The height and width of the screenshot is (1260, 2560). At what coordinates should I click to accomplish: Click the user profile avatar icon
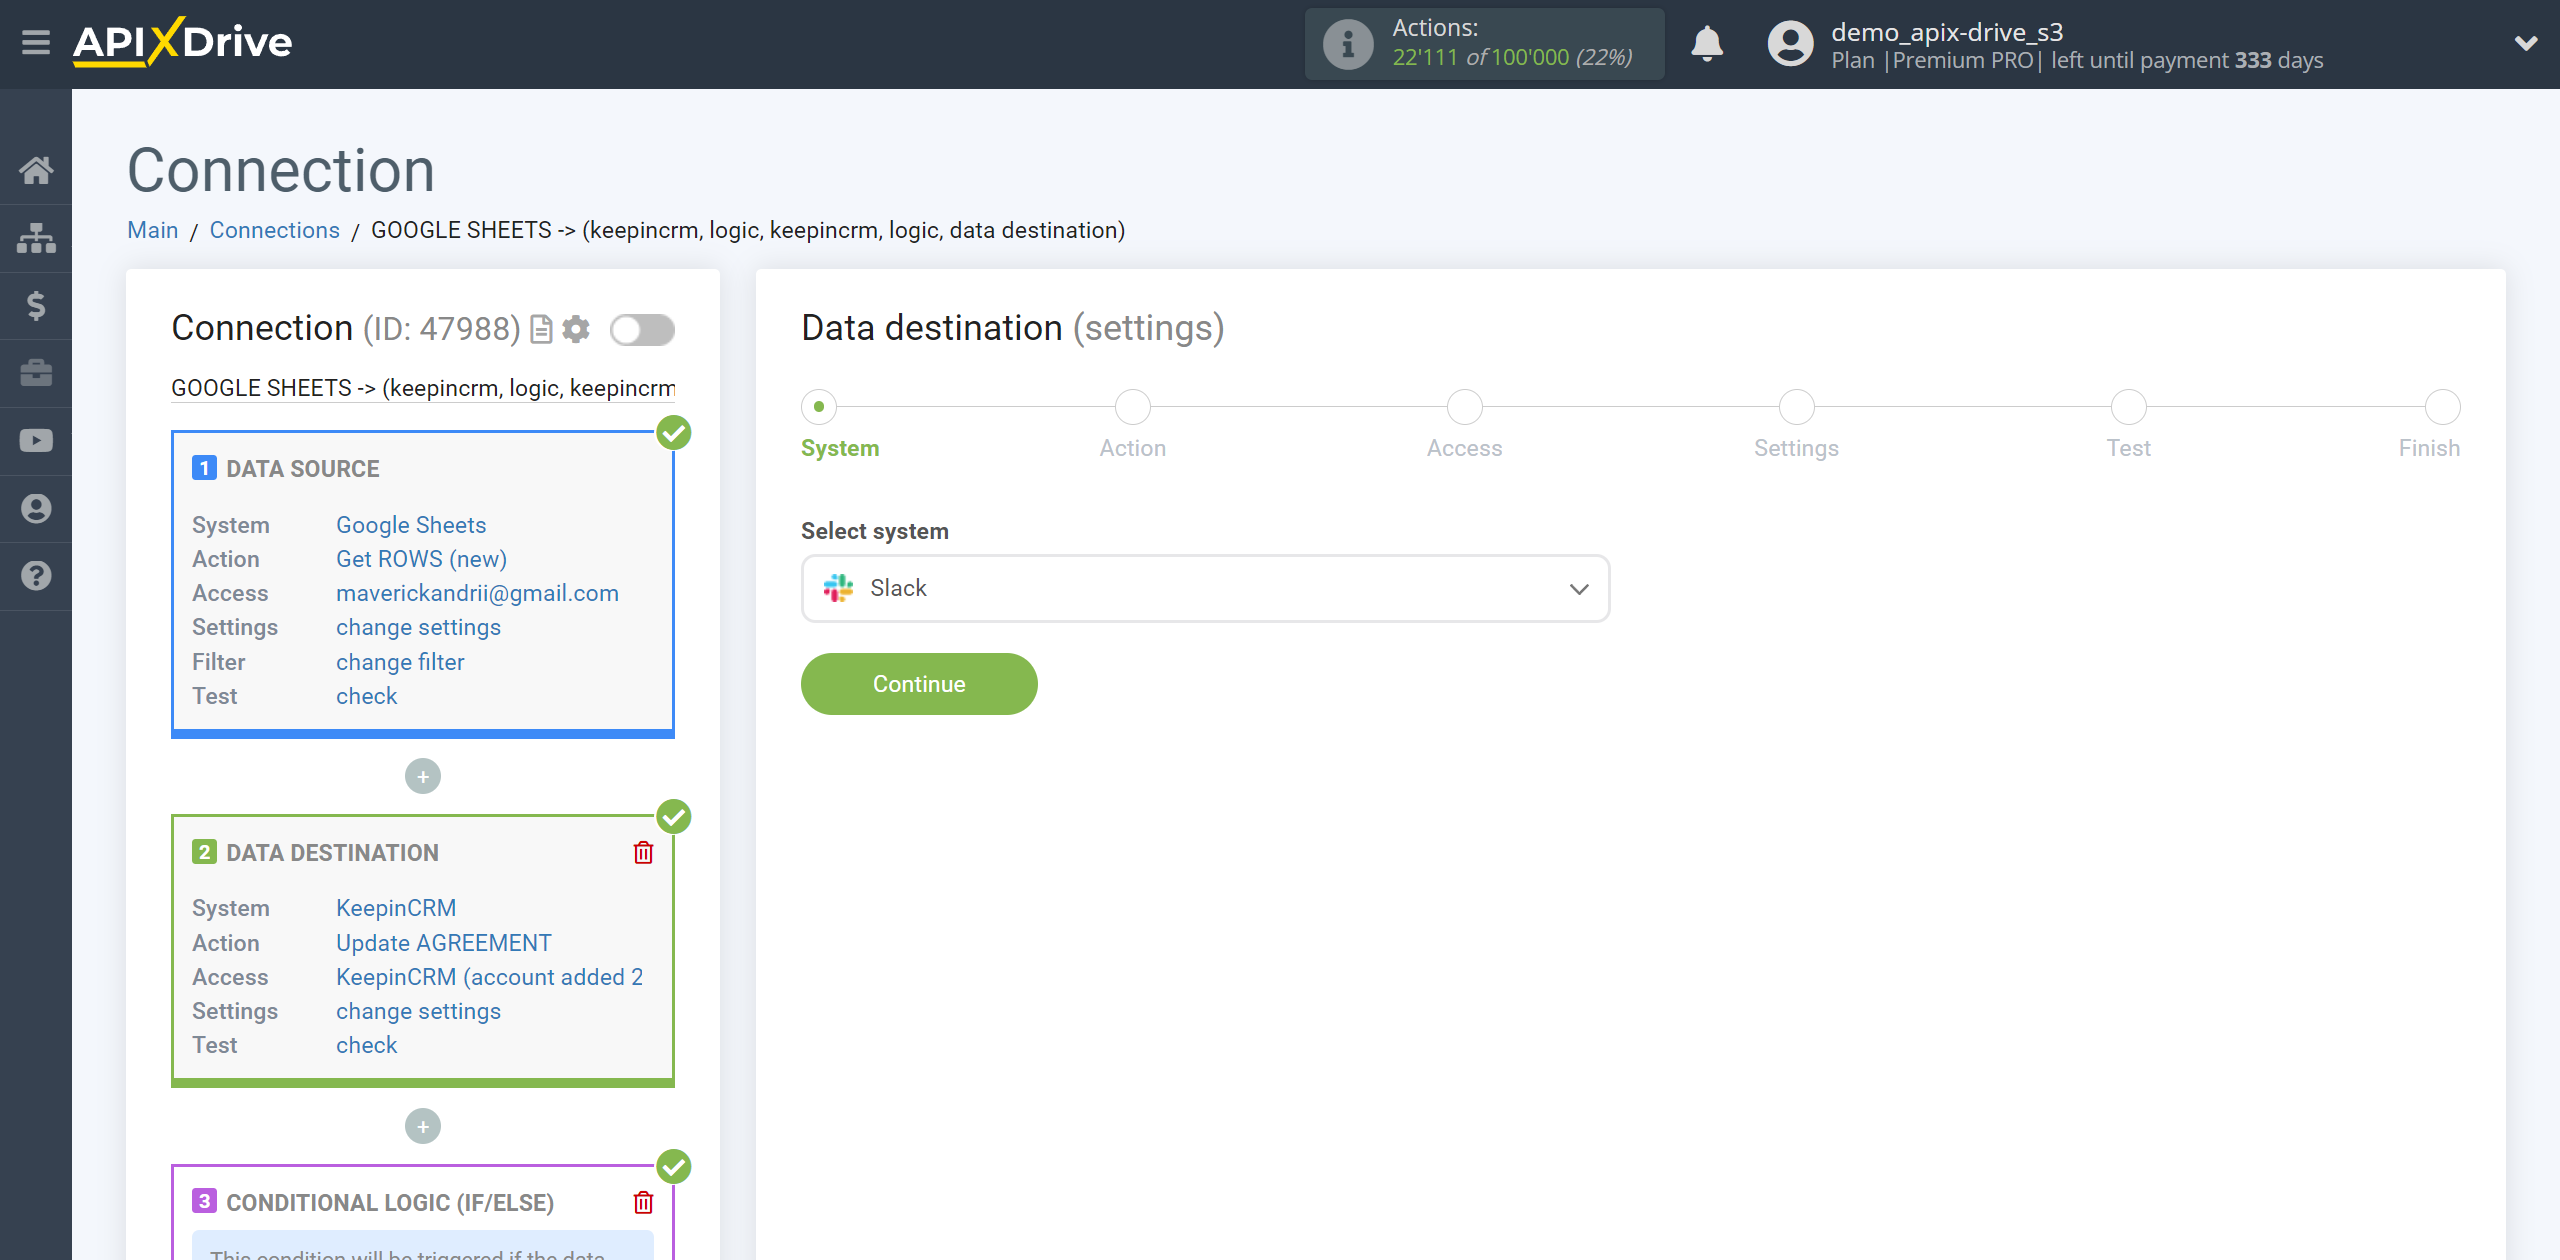coord(1790,44)
